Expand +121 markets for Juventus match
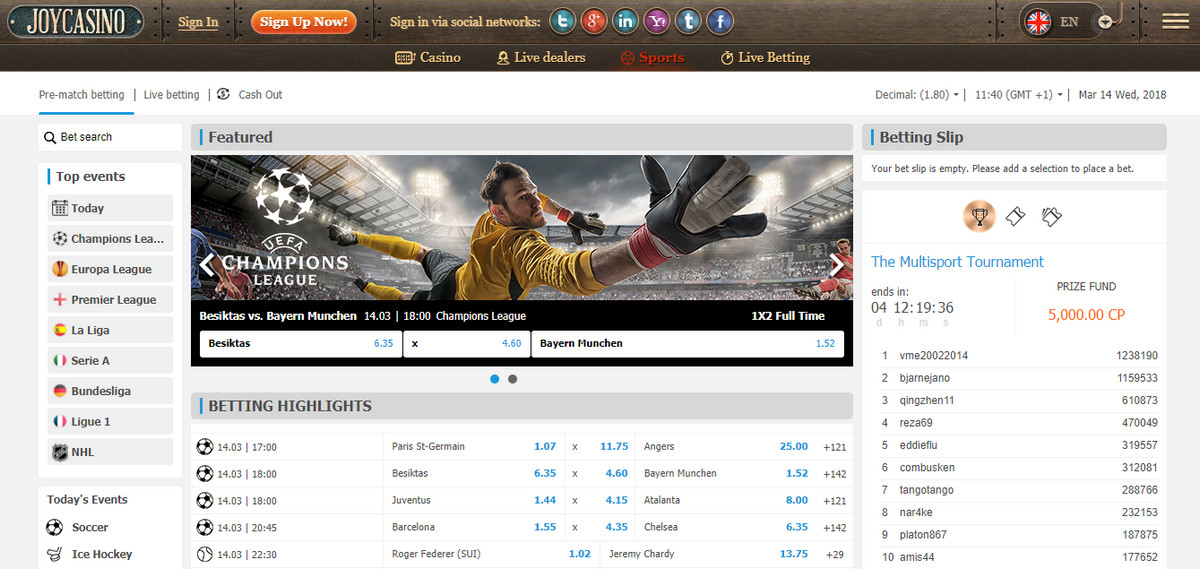This screenshot has width=1200, height=569. click(834, 501)
